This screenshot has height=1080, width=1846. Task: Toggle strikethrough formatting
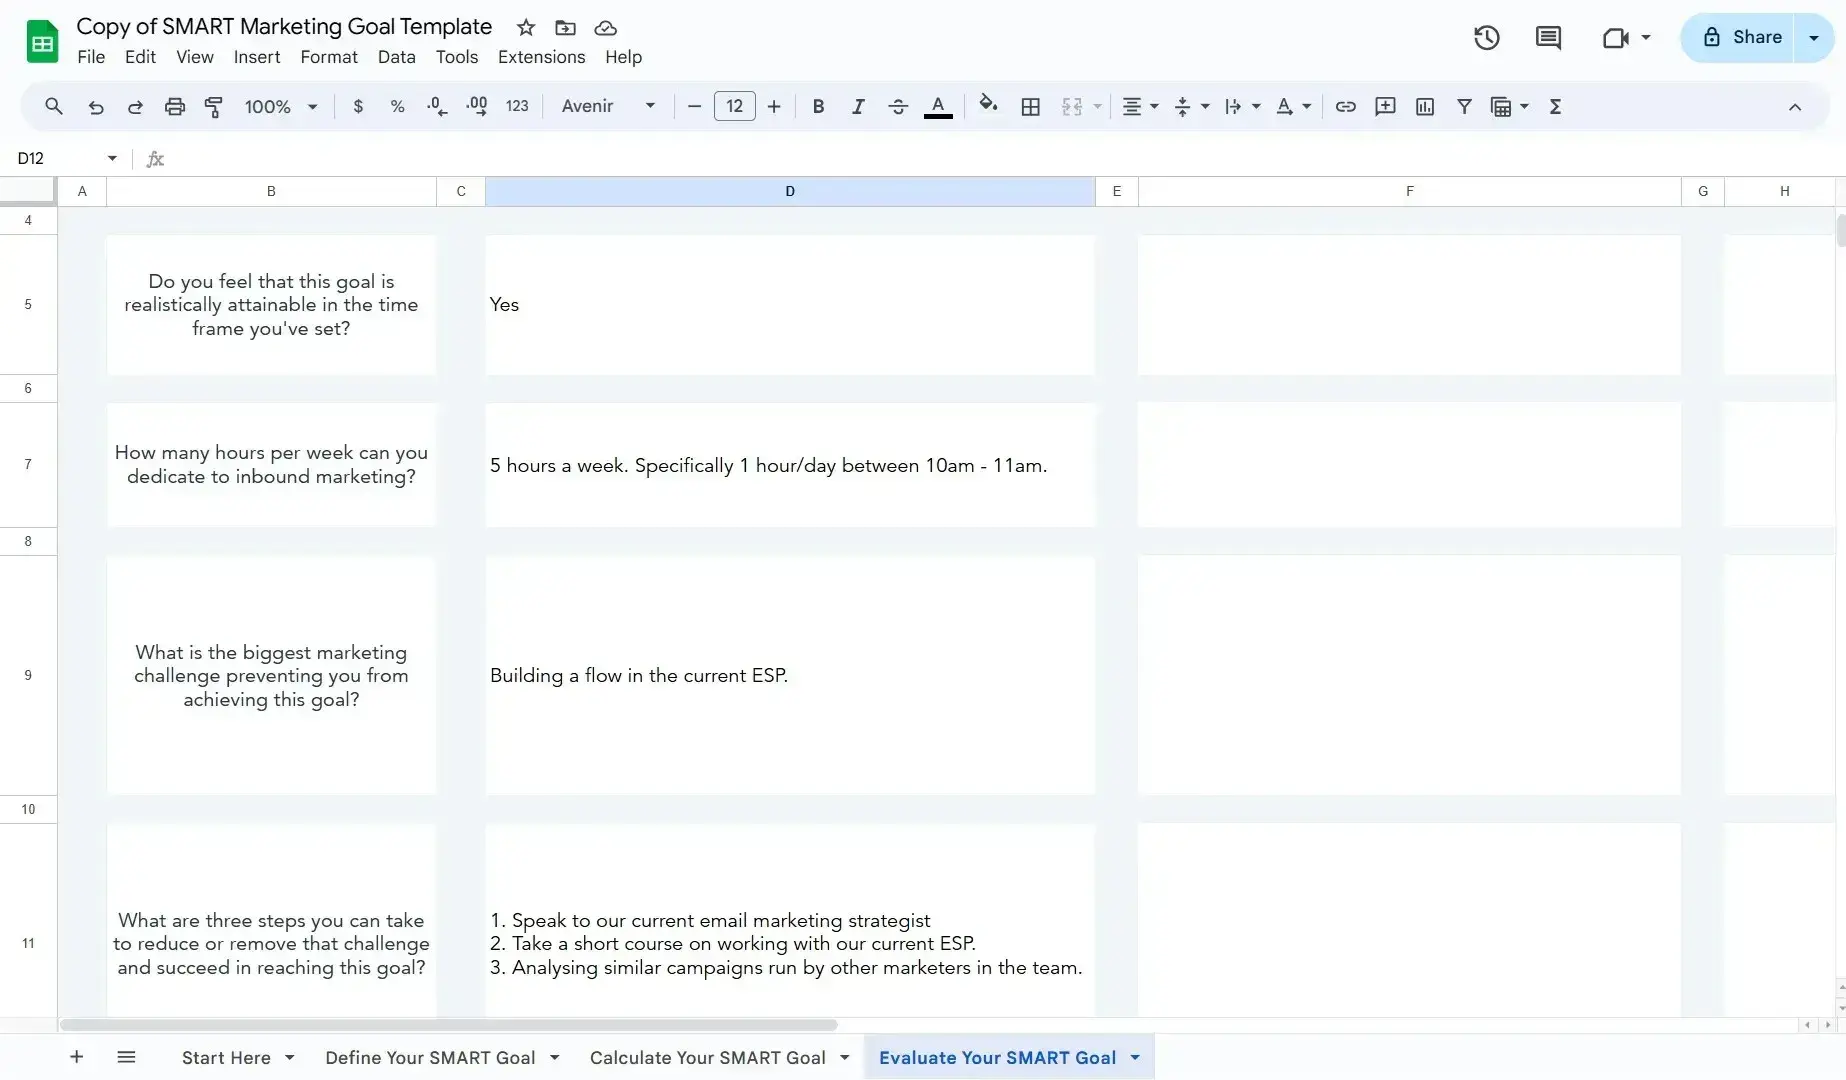(x=898, y=107)
